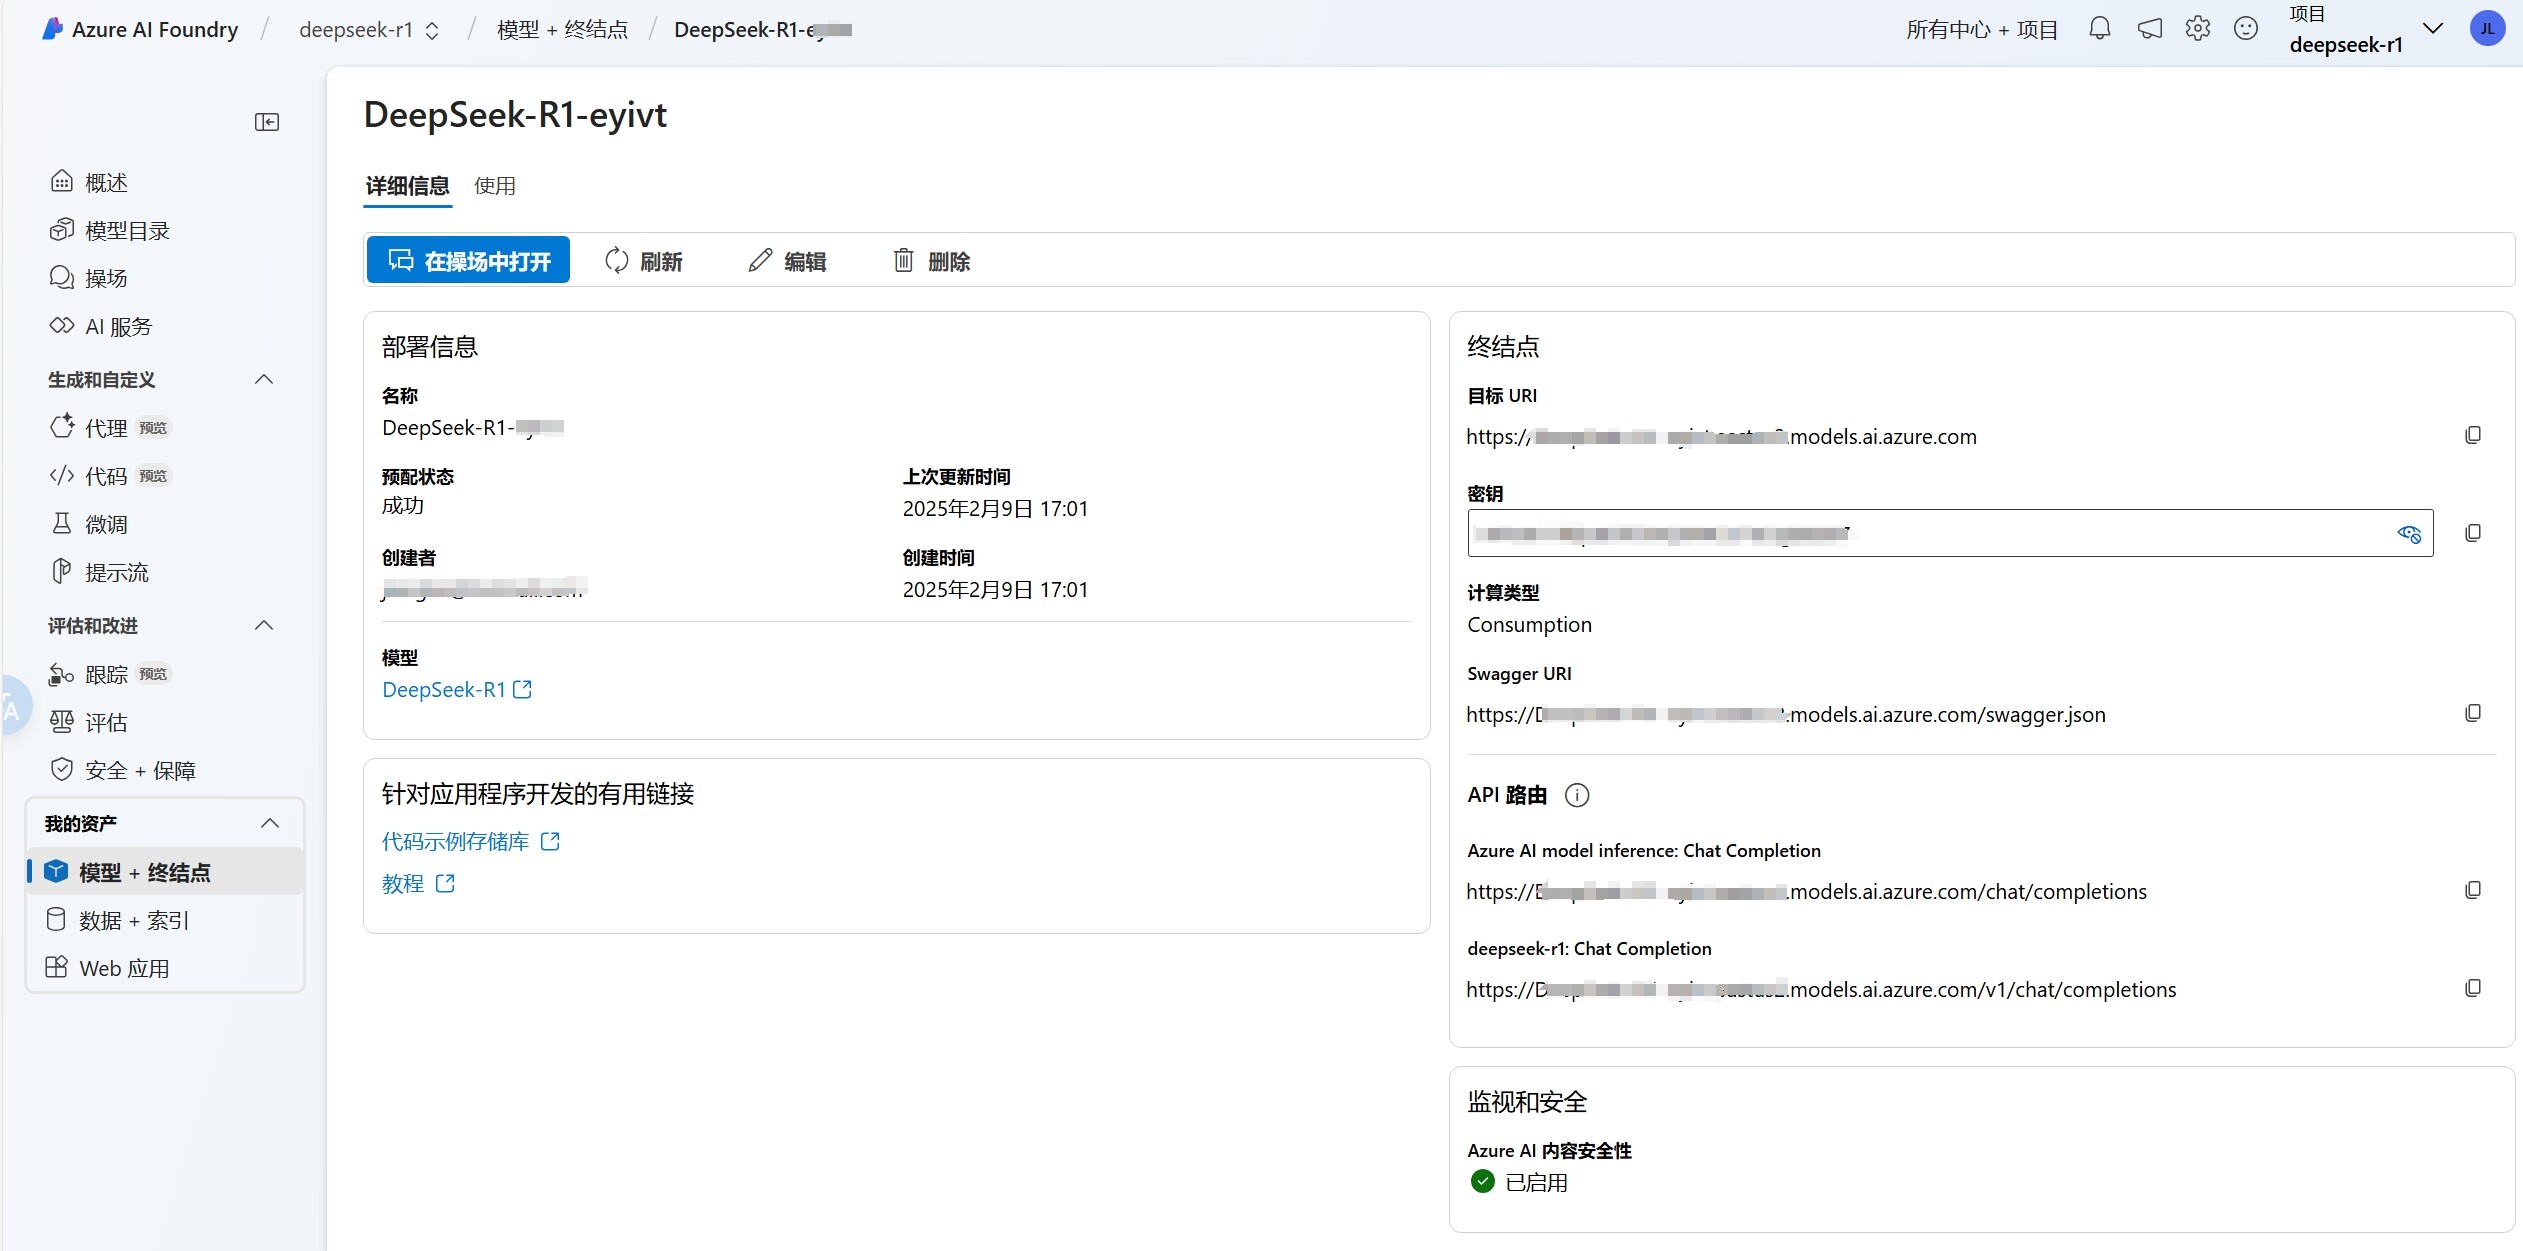Open AI 服务 in sidebar
Image resolution: width=2523 pixels, height=1251 pixels.
[100, 326]
